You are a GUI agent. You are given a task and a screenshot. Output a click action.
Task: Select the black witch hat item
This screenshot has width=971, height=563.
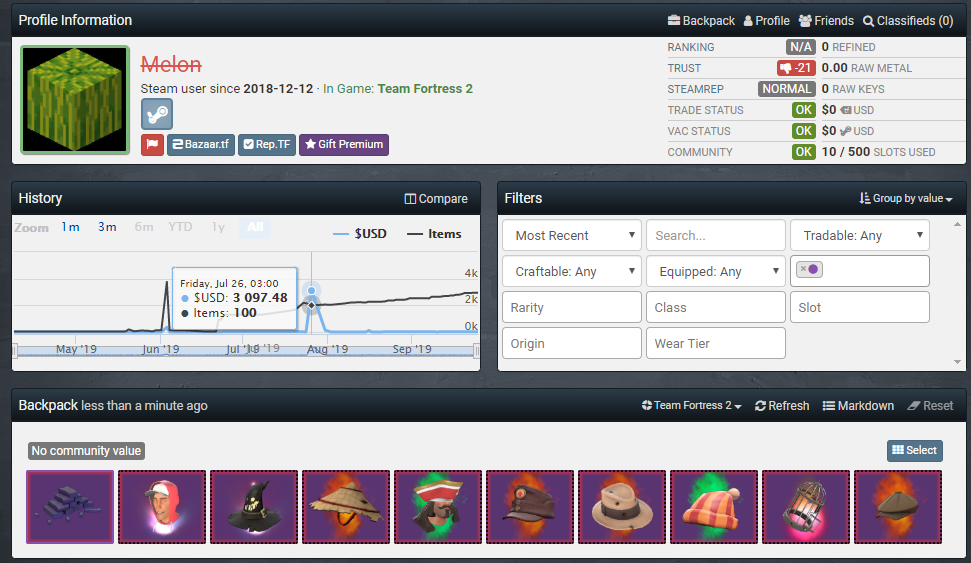[x=254, y=507]
